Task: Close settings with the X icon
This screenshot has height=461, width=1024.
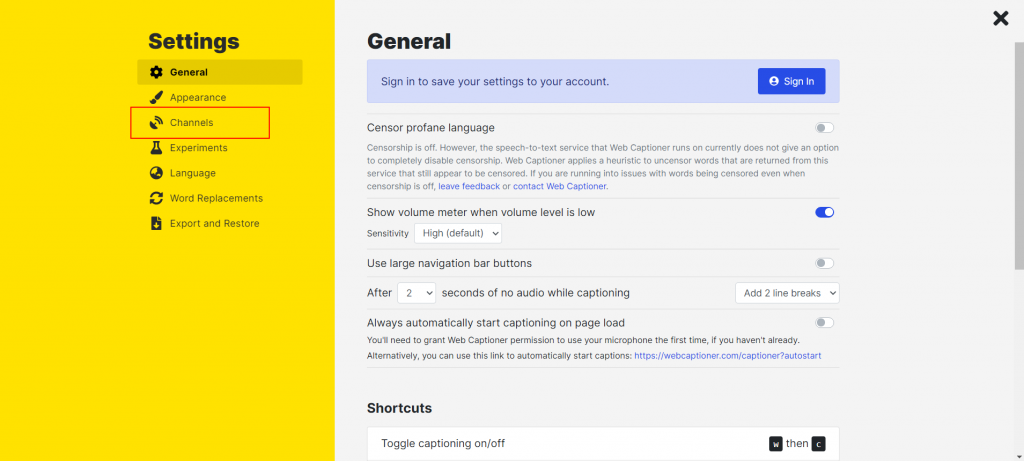Action: pyautogui.click(x=1000, y=18)
